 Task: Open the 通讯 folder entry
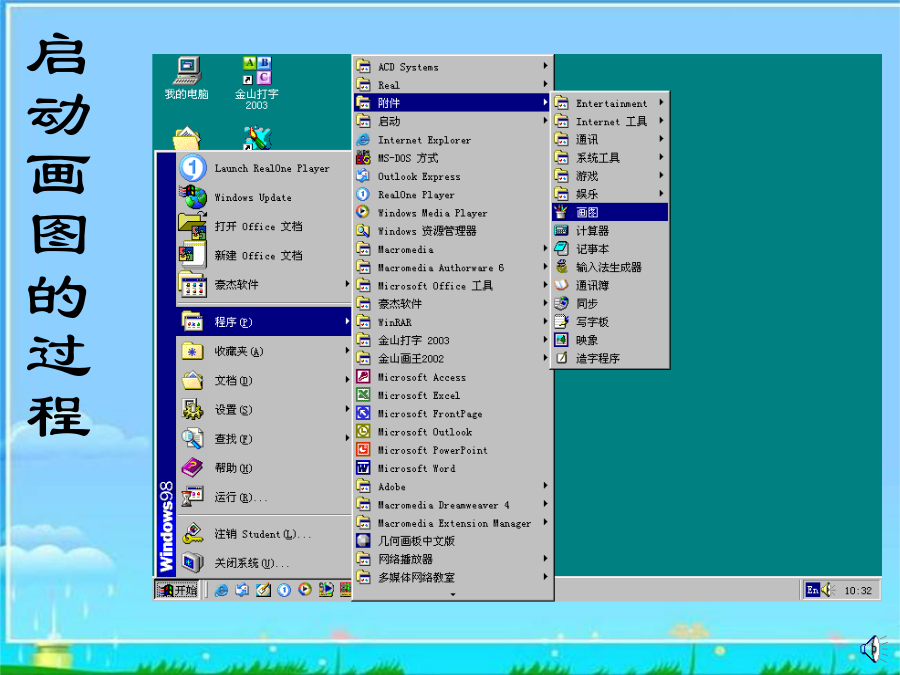[x=610, y=139]
